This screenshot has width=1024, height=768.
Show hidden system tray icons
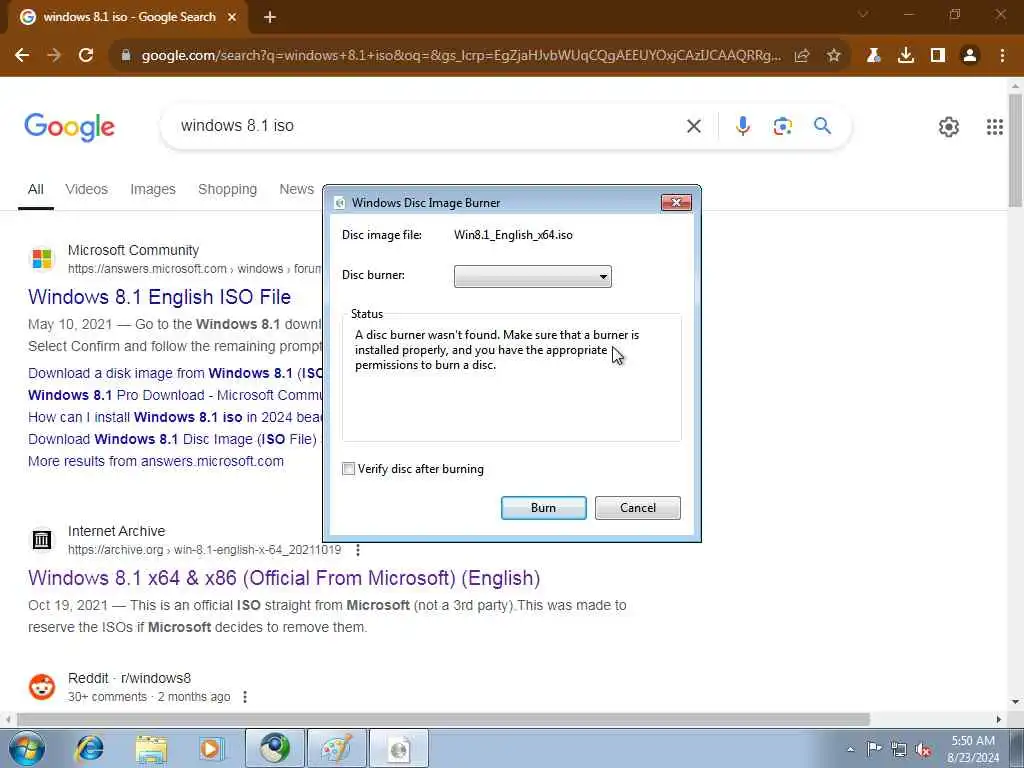[x=850, y=749]
